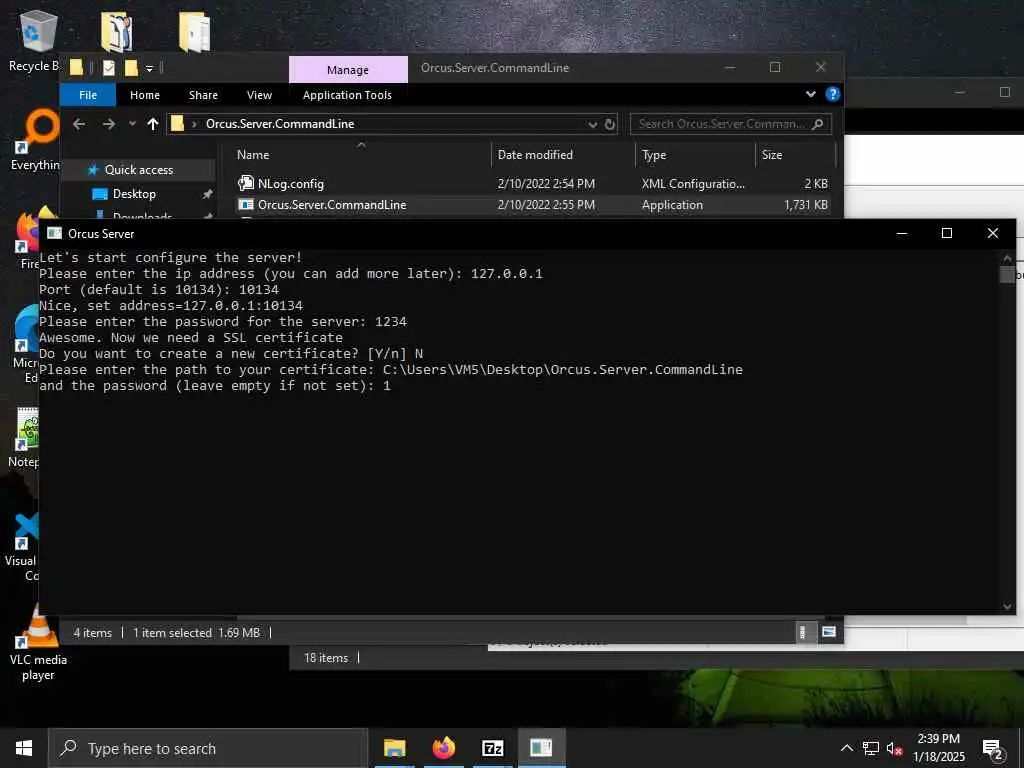Viewport: 1024px width, 768px height.
Task: Select the Manage contextual tab
Action: 348,69
